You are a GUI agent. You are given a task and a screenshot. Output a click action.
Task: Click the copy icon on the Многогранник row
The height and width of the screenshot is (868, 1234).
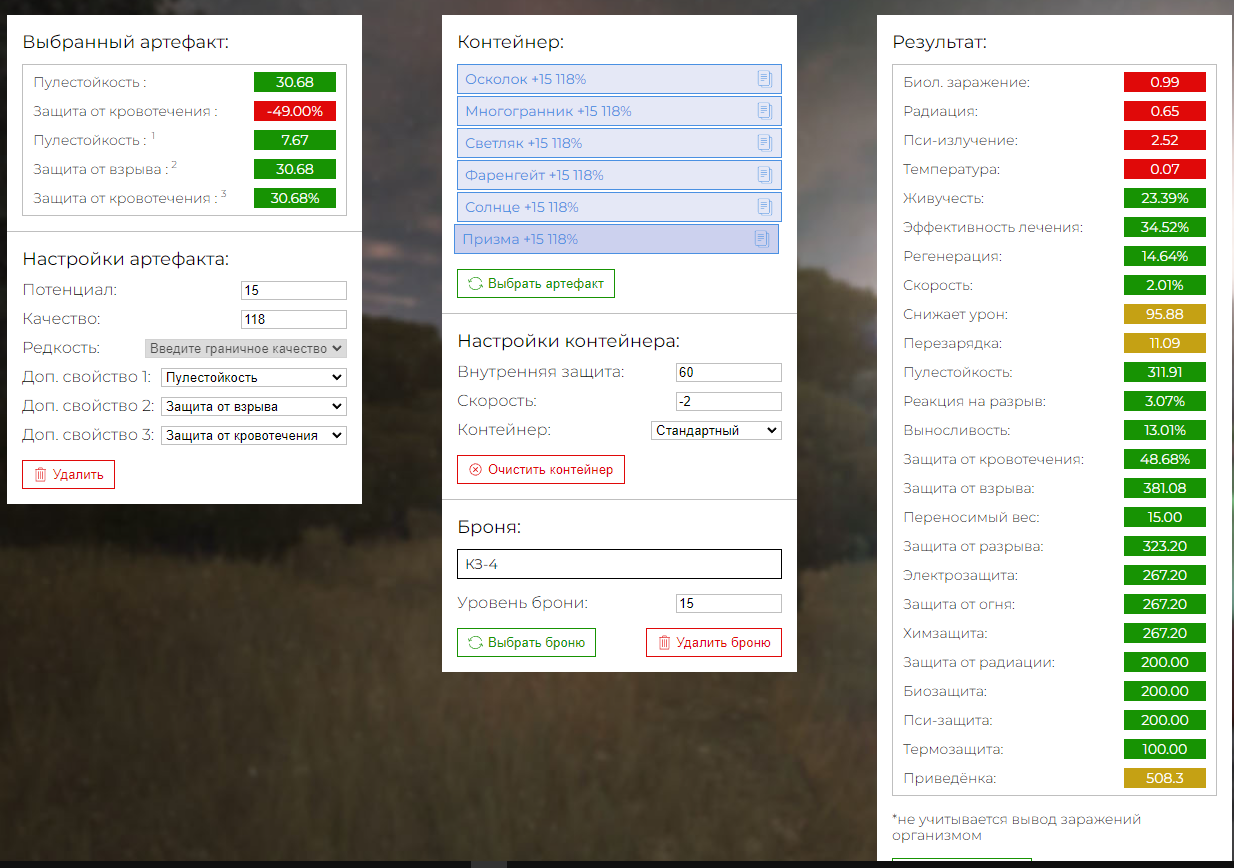click(x=765, y=111)
